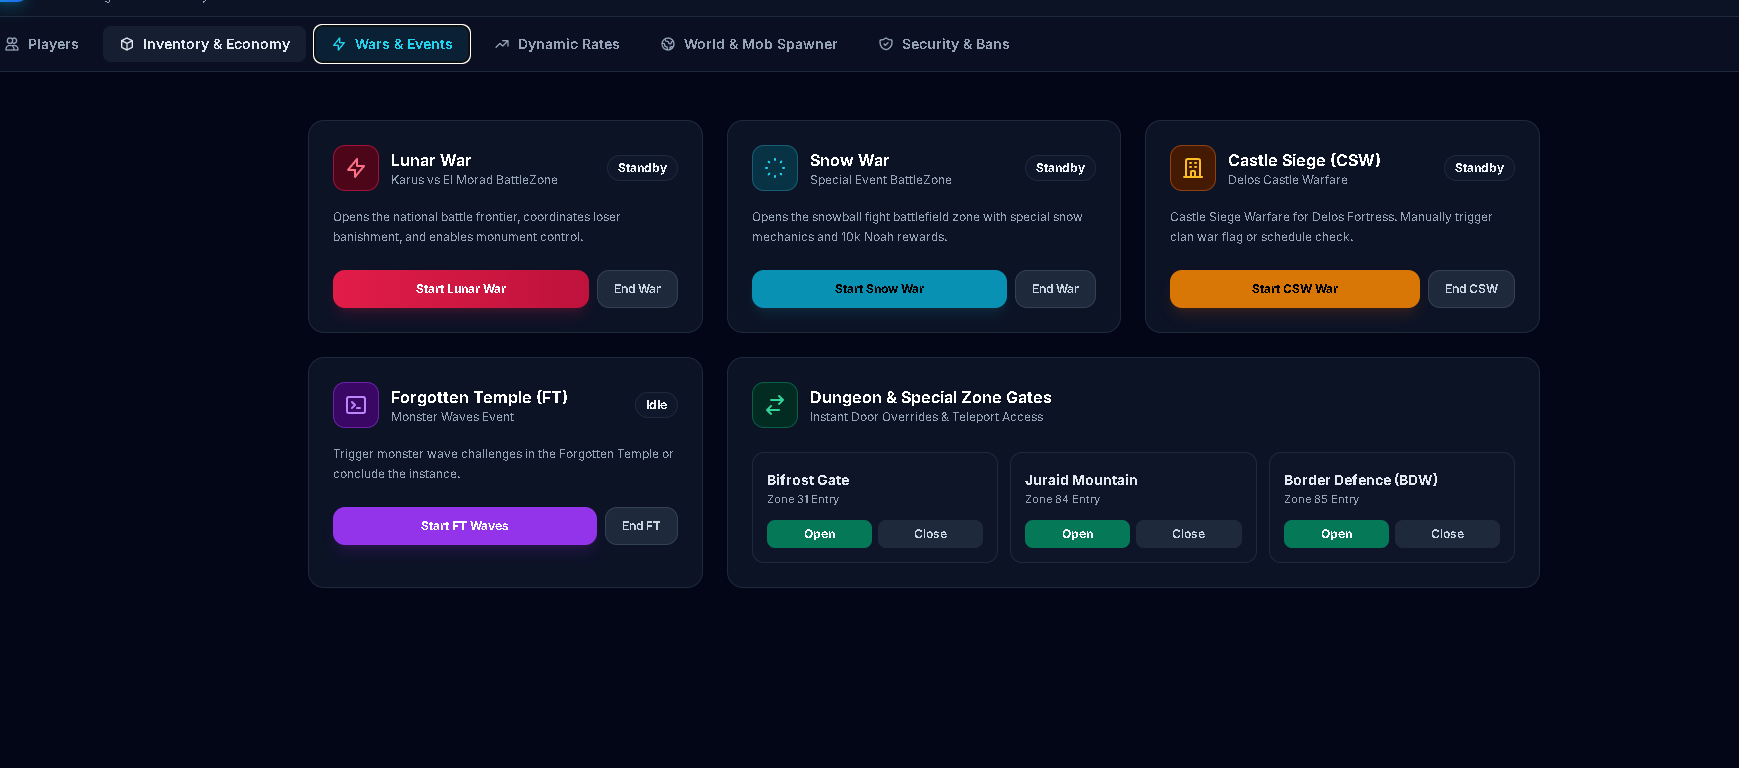1739x768 pixels.
Task: Open the Juraid Mountain gate
Action: [x=1077, y=534]
